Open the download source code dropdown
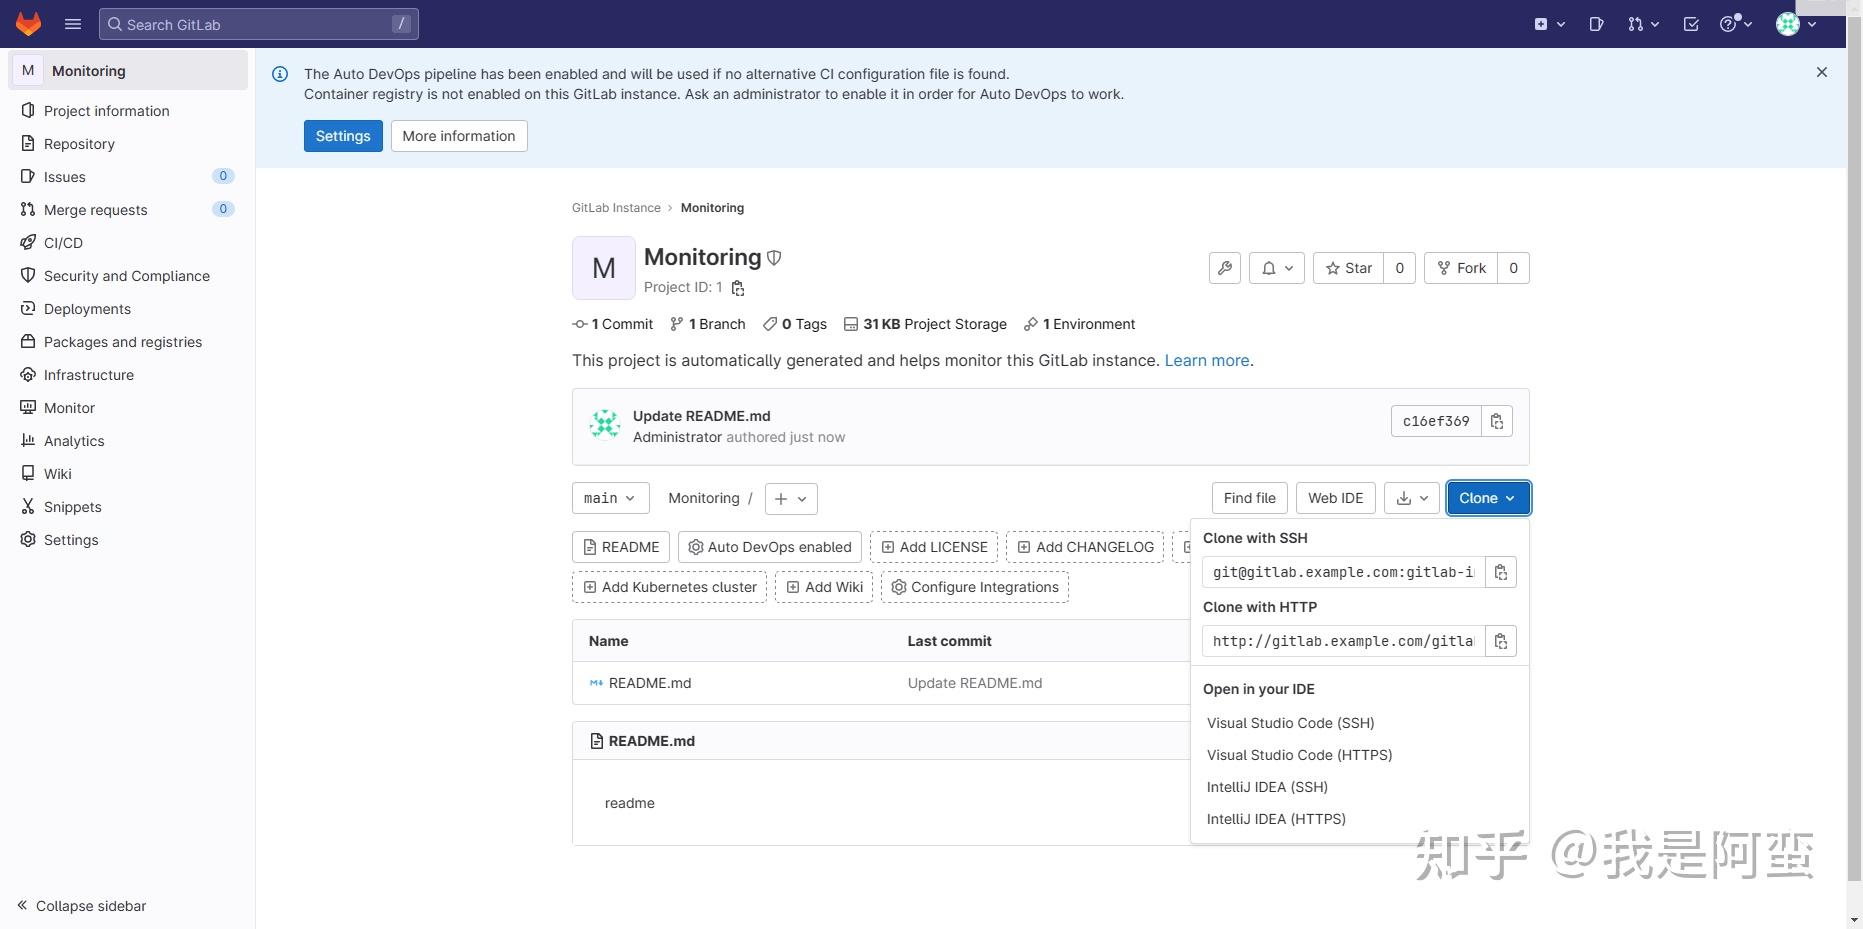This screenshot has height=929, width=1863. point(1411,497)
